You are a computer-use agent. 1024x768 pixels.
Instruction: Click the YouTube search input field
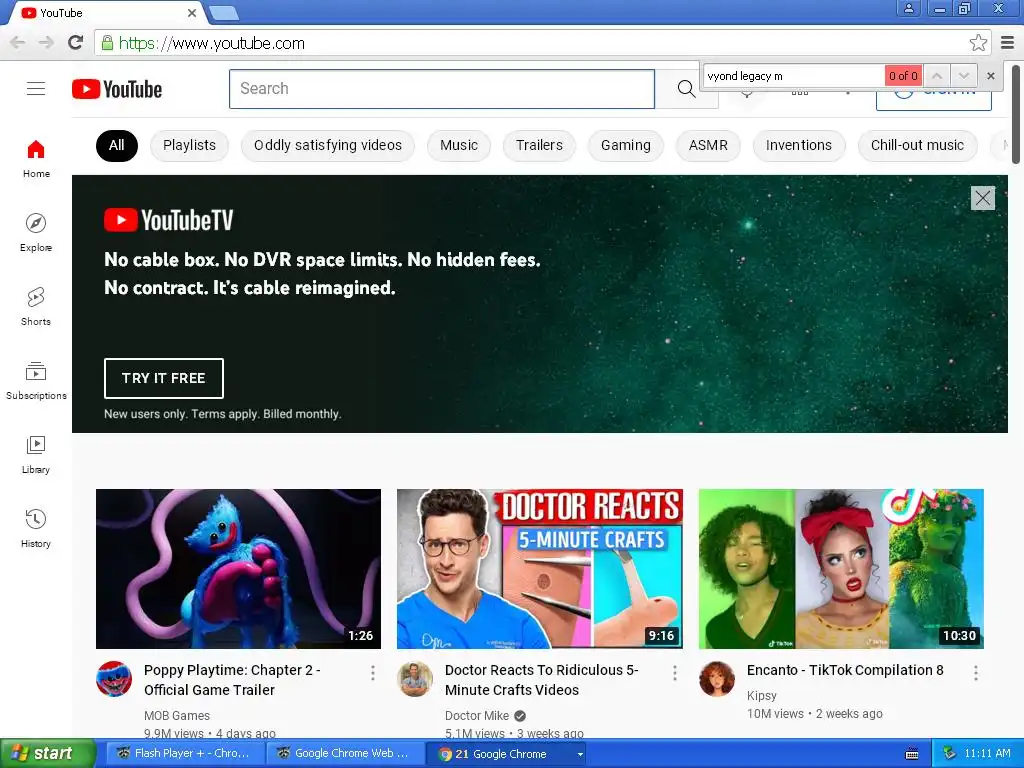(441, 89)
